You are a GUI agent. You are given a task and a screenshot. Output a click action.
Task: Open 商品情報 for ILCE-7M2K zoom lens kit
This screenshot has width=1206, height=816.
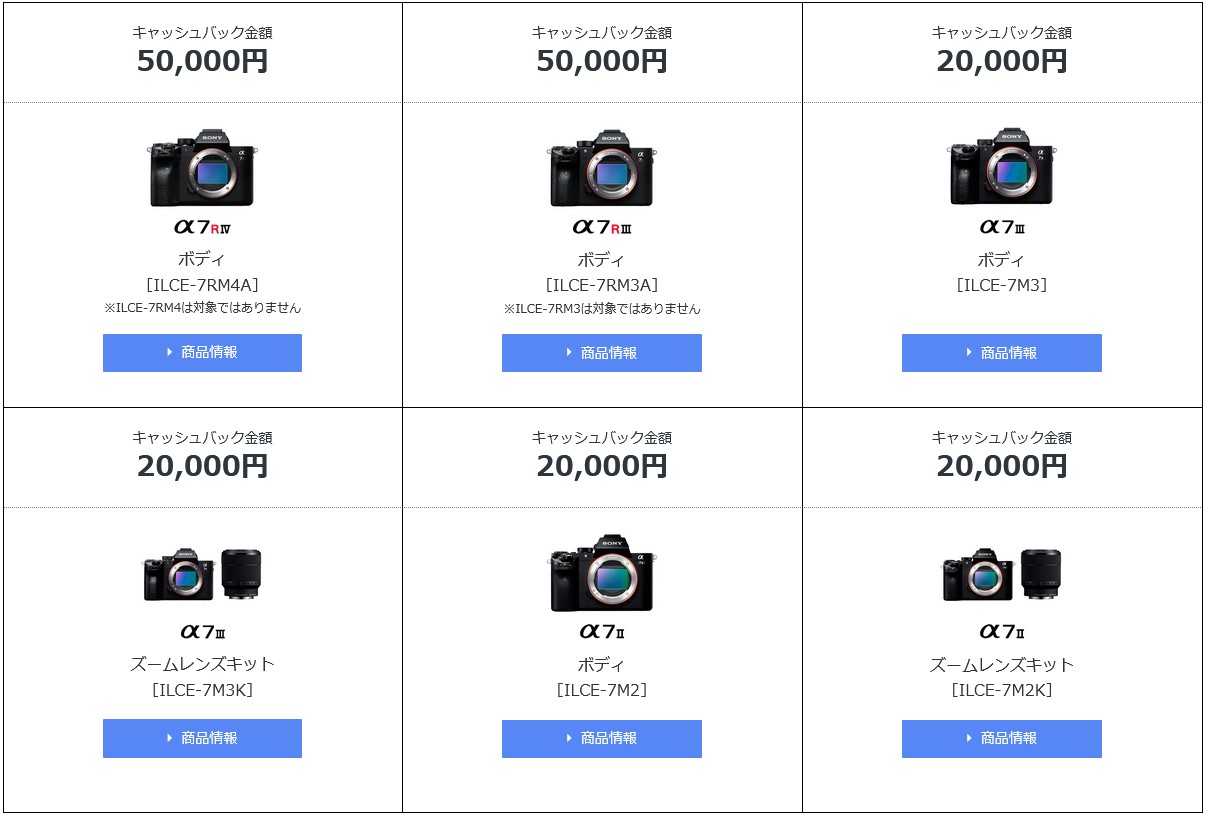click(x=1002, y=739)
